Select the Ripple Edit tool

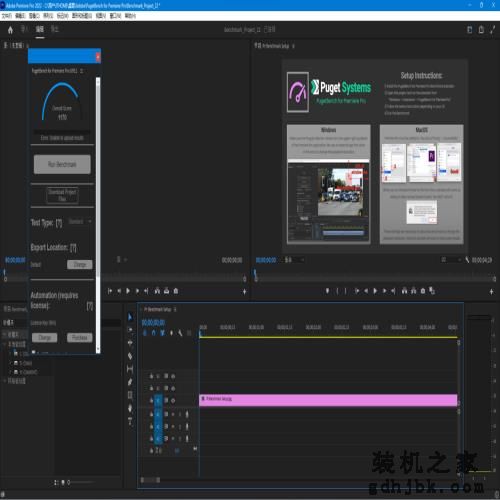(130, 343)
